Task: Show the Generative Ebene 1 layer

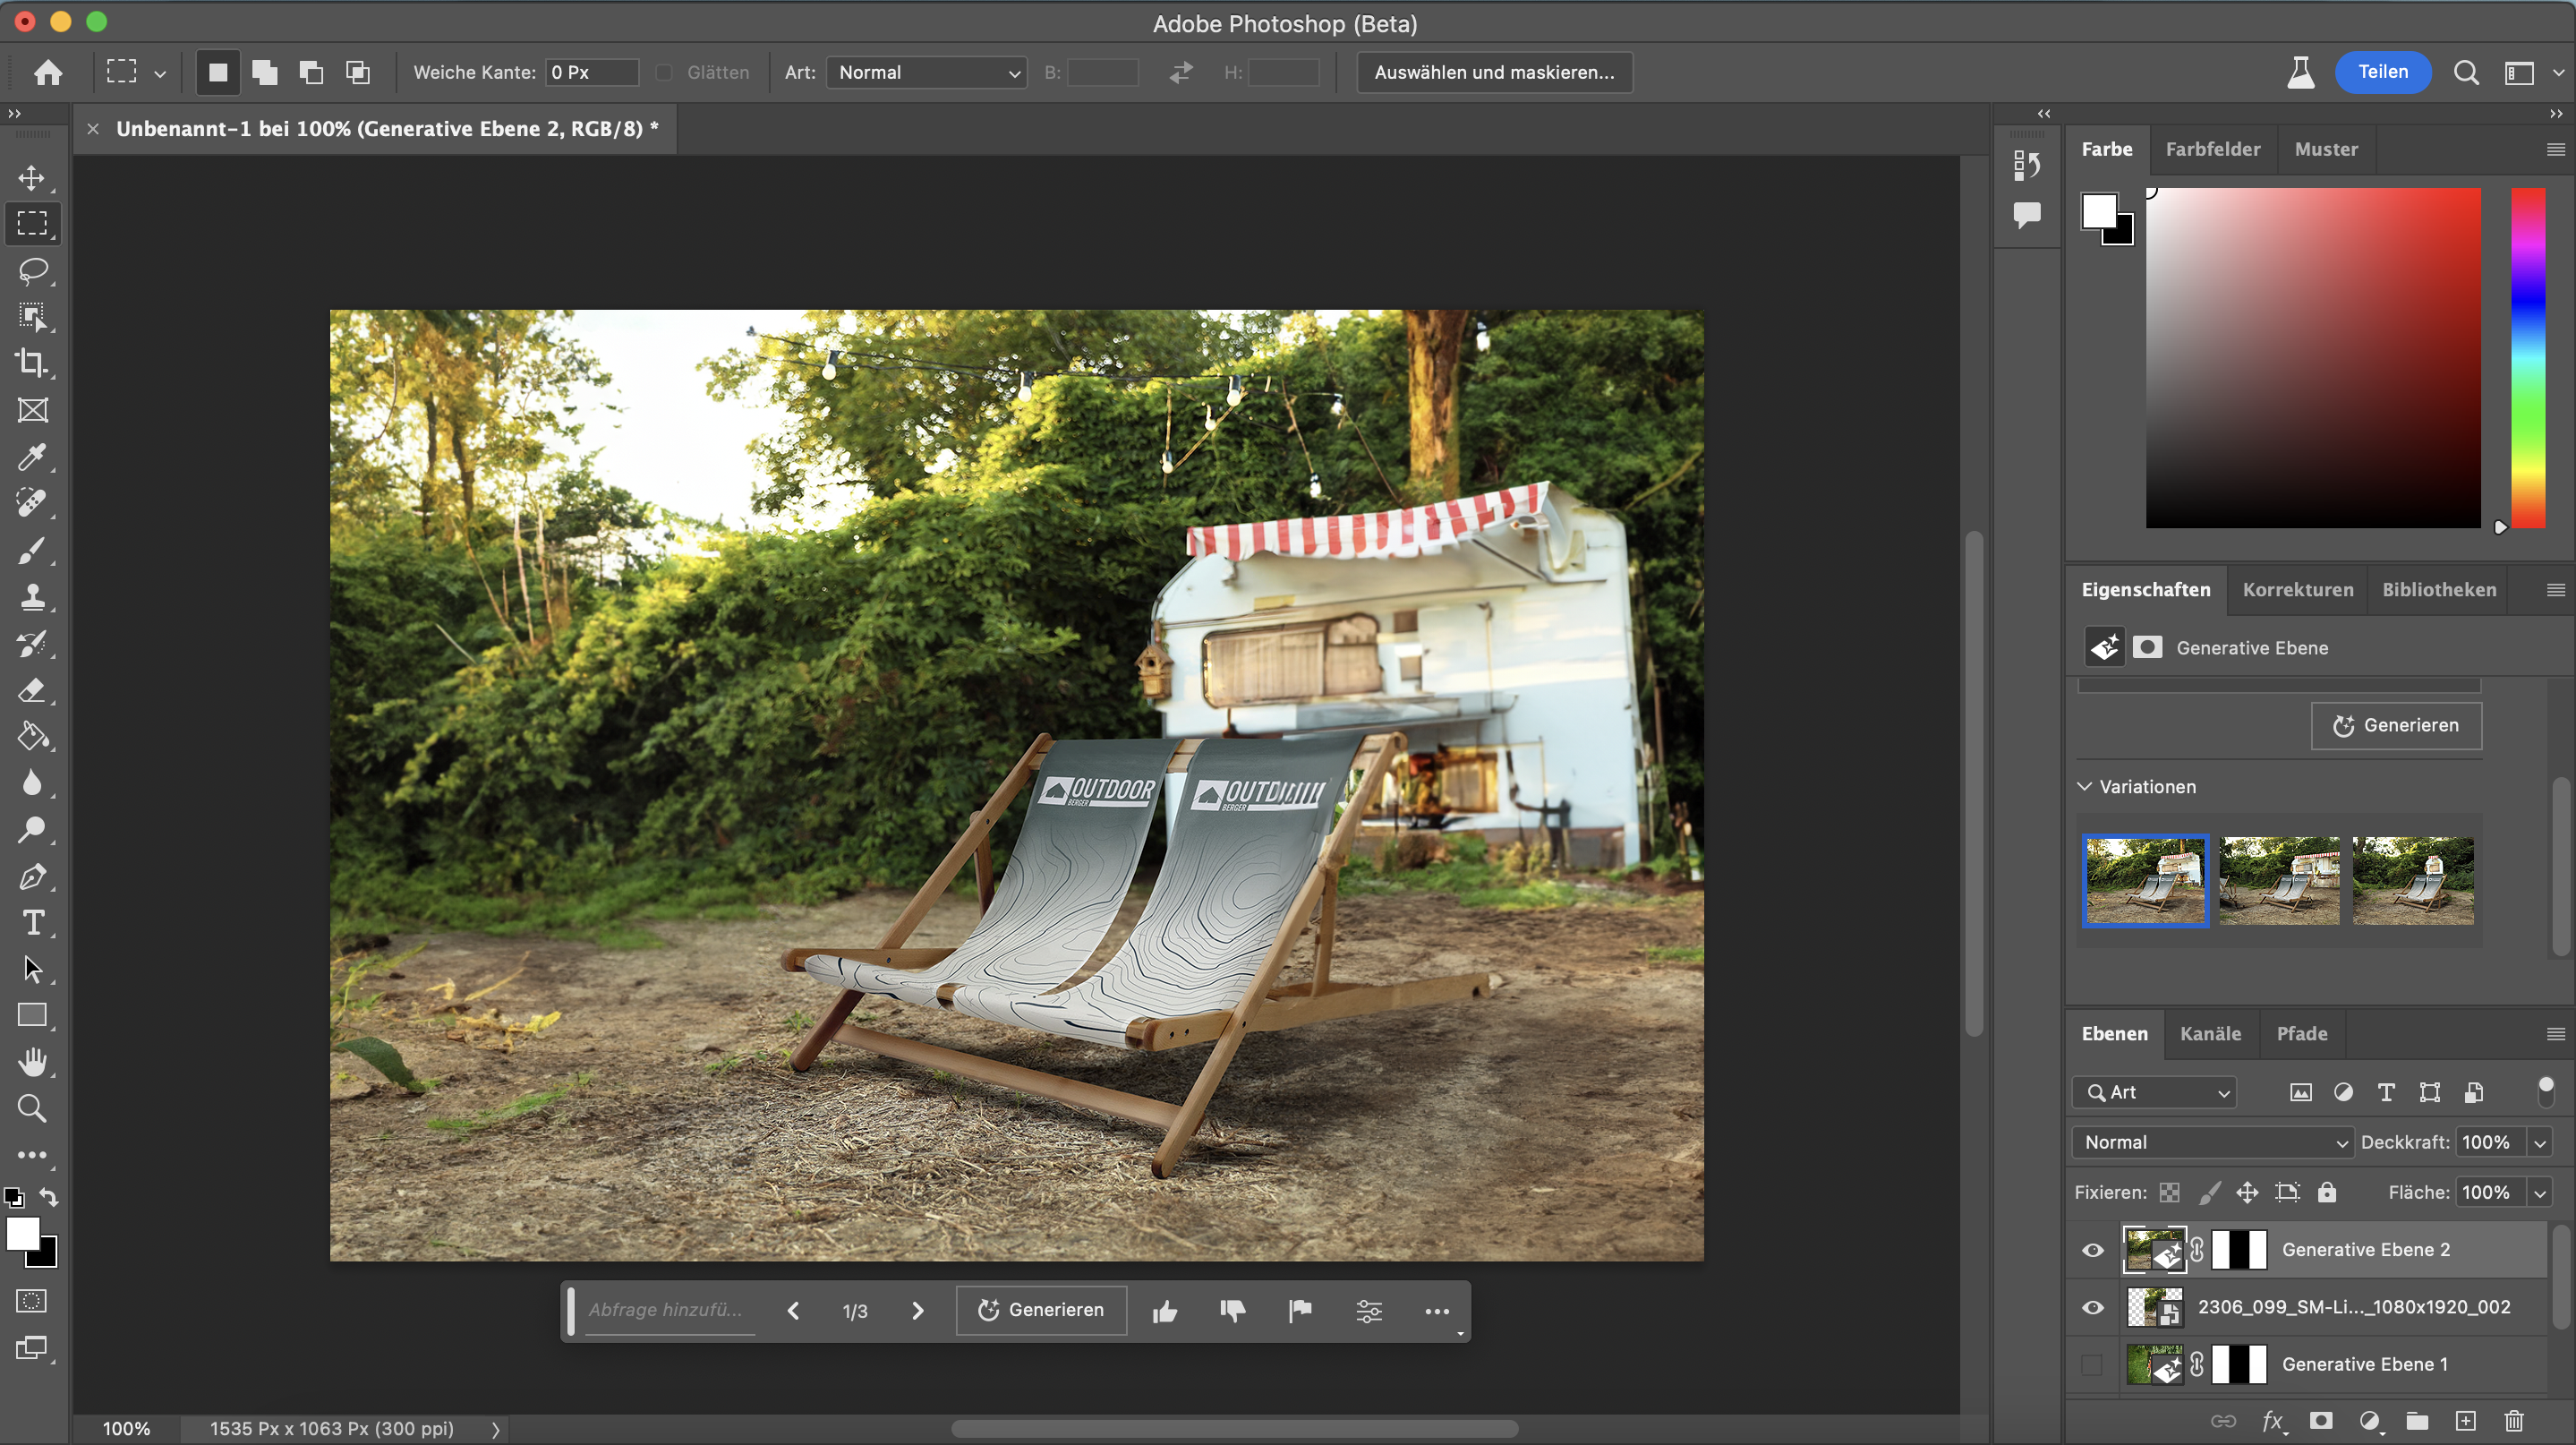Action: tap(2092, 1364)
